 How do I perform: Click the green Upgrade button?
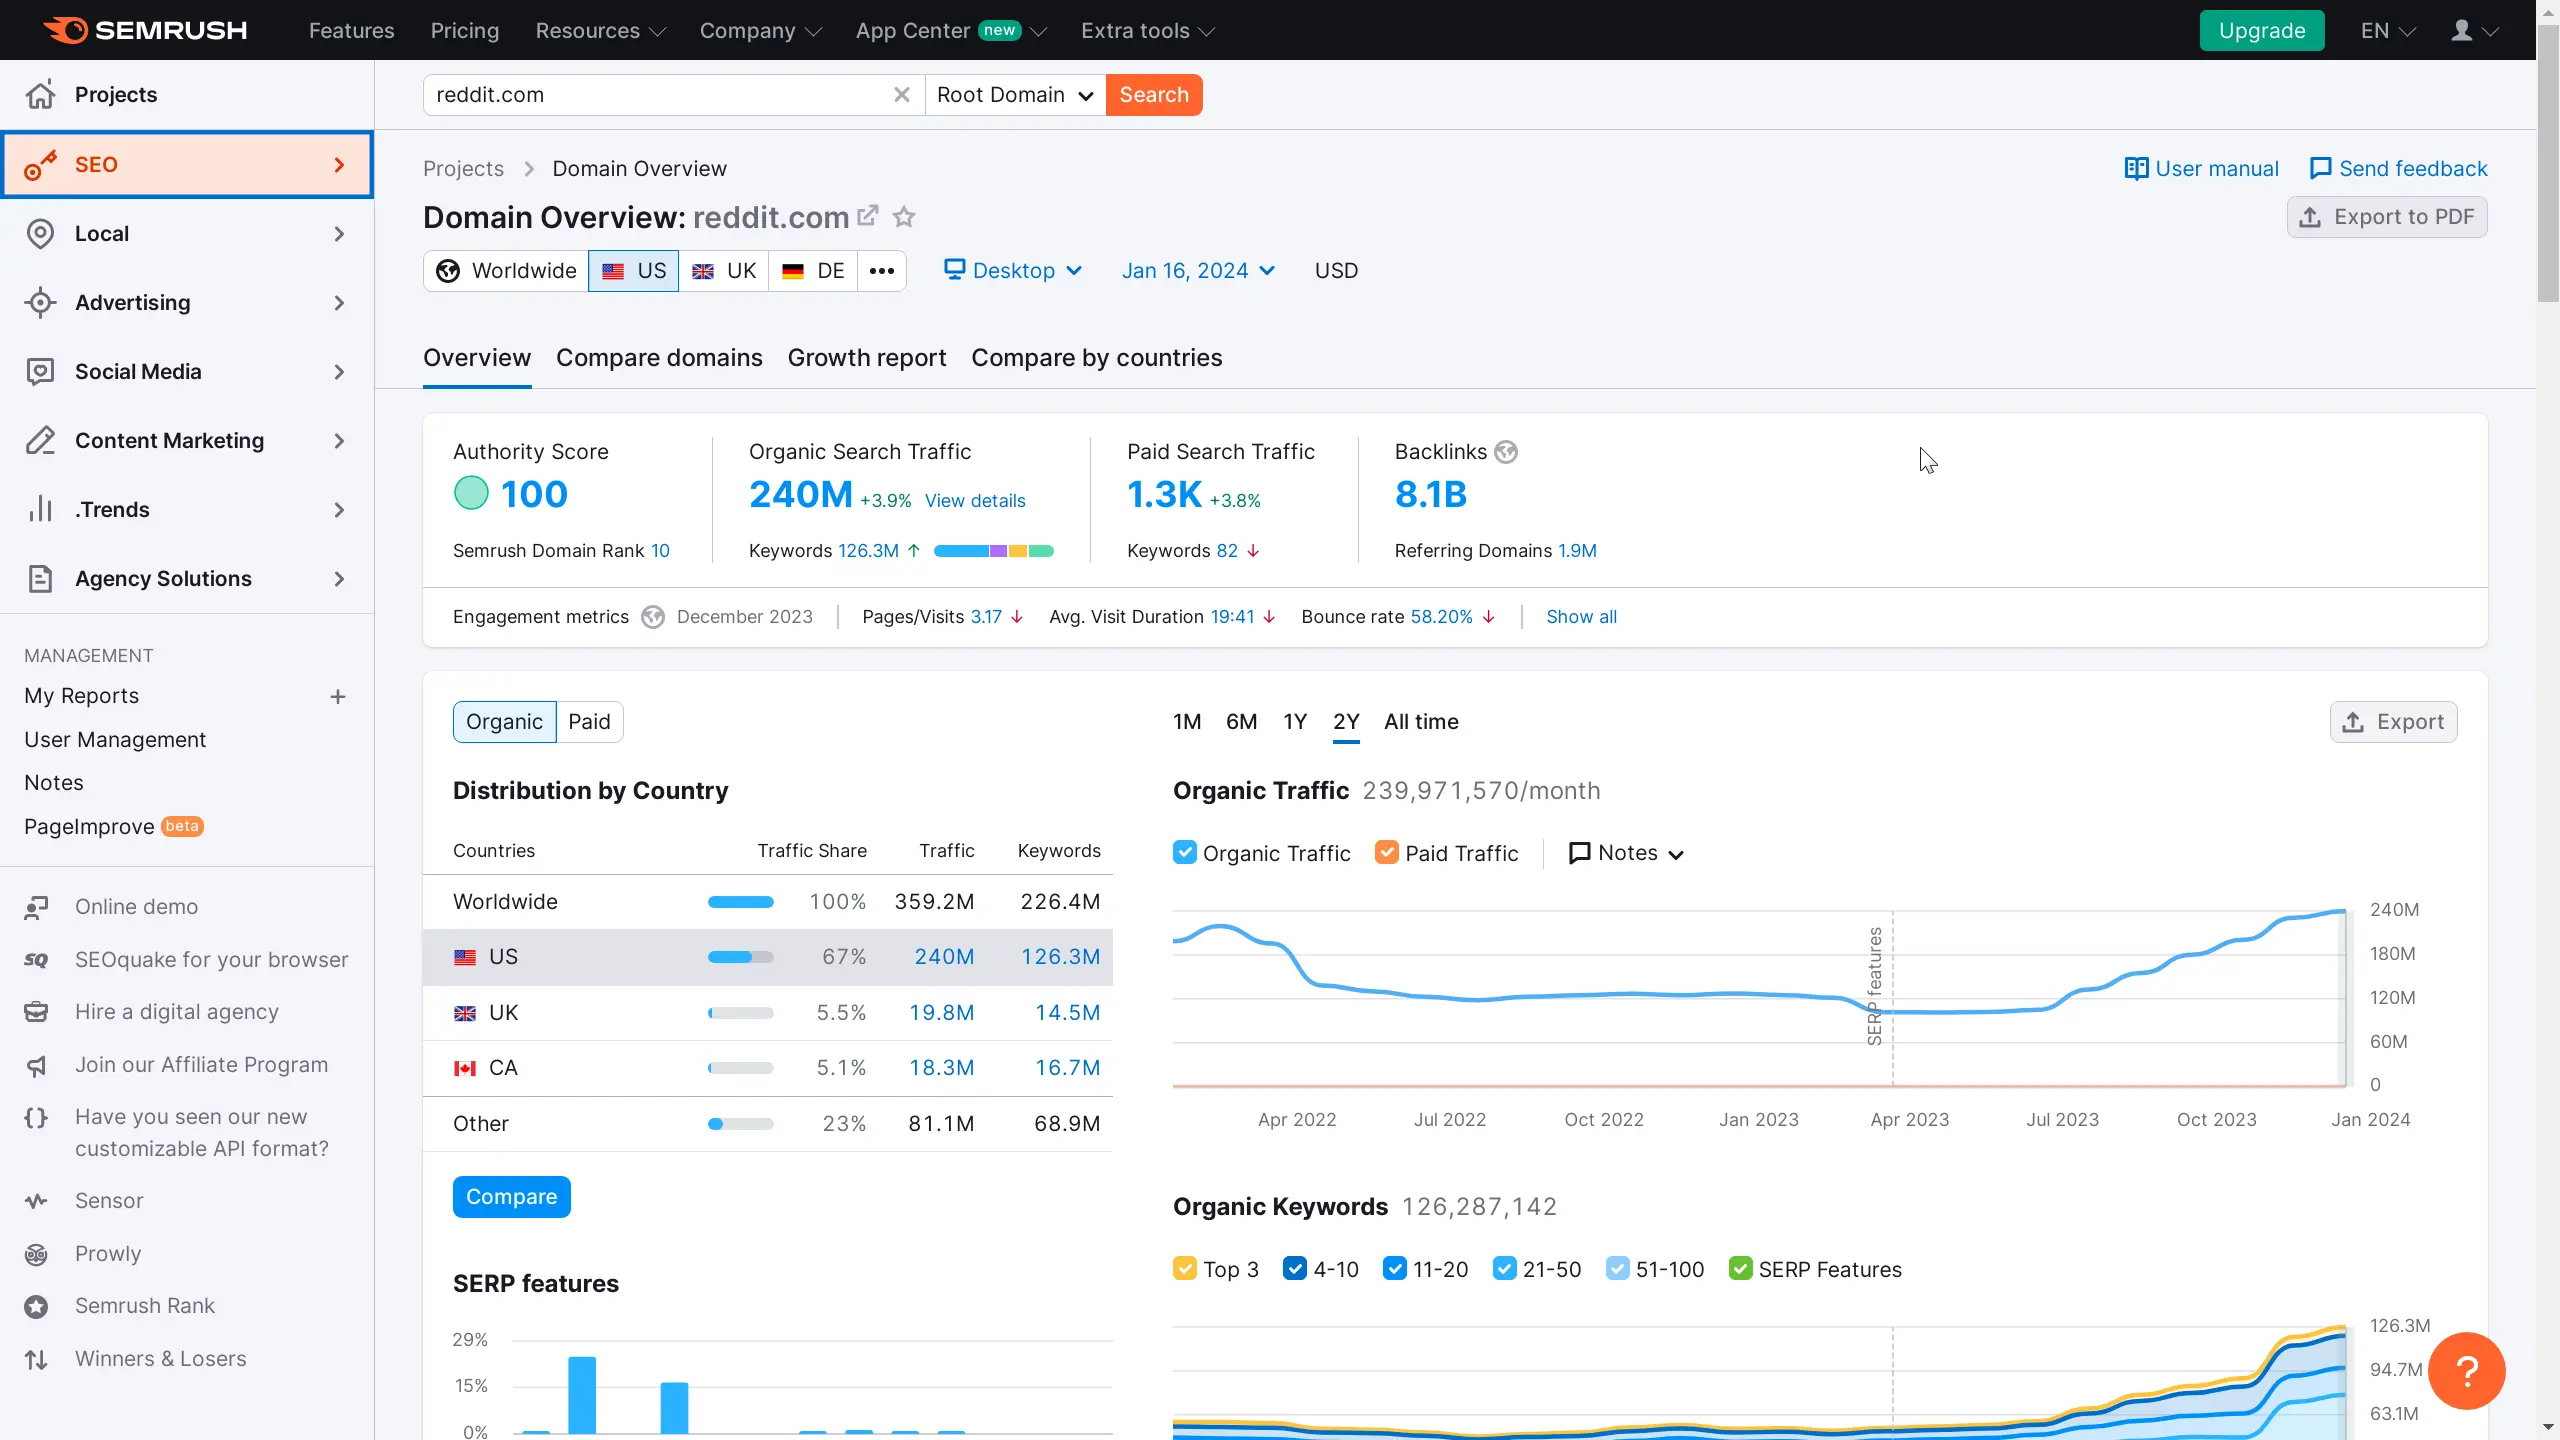2262,30
